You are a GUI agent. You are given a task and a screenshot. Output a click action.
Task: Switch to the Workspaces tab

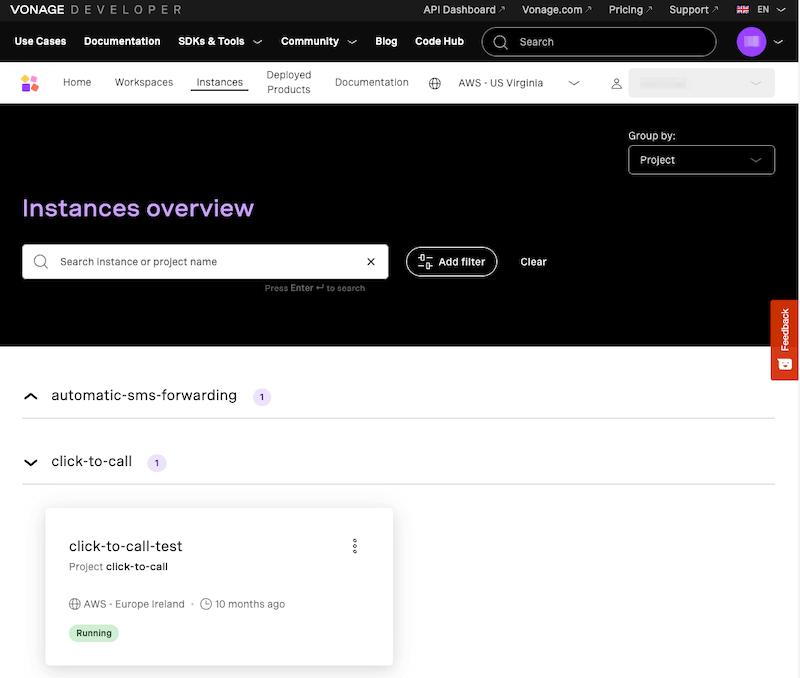click(143, 82)
